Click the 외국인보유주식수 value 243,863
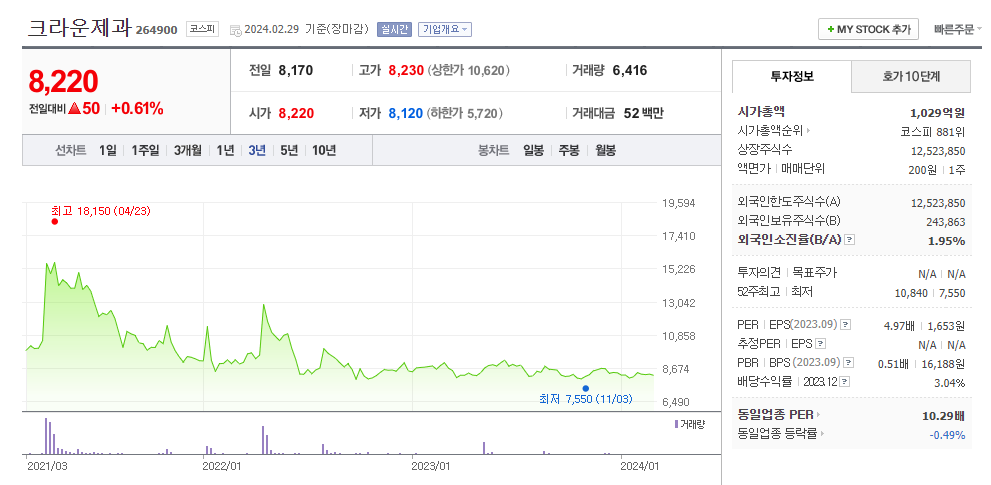The image size is (991, 485). [x=945, y=221]
